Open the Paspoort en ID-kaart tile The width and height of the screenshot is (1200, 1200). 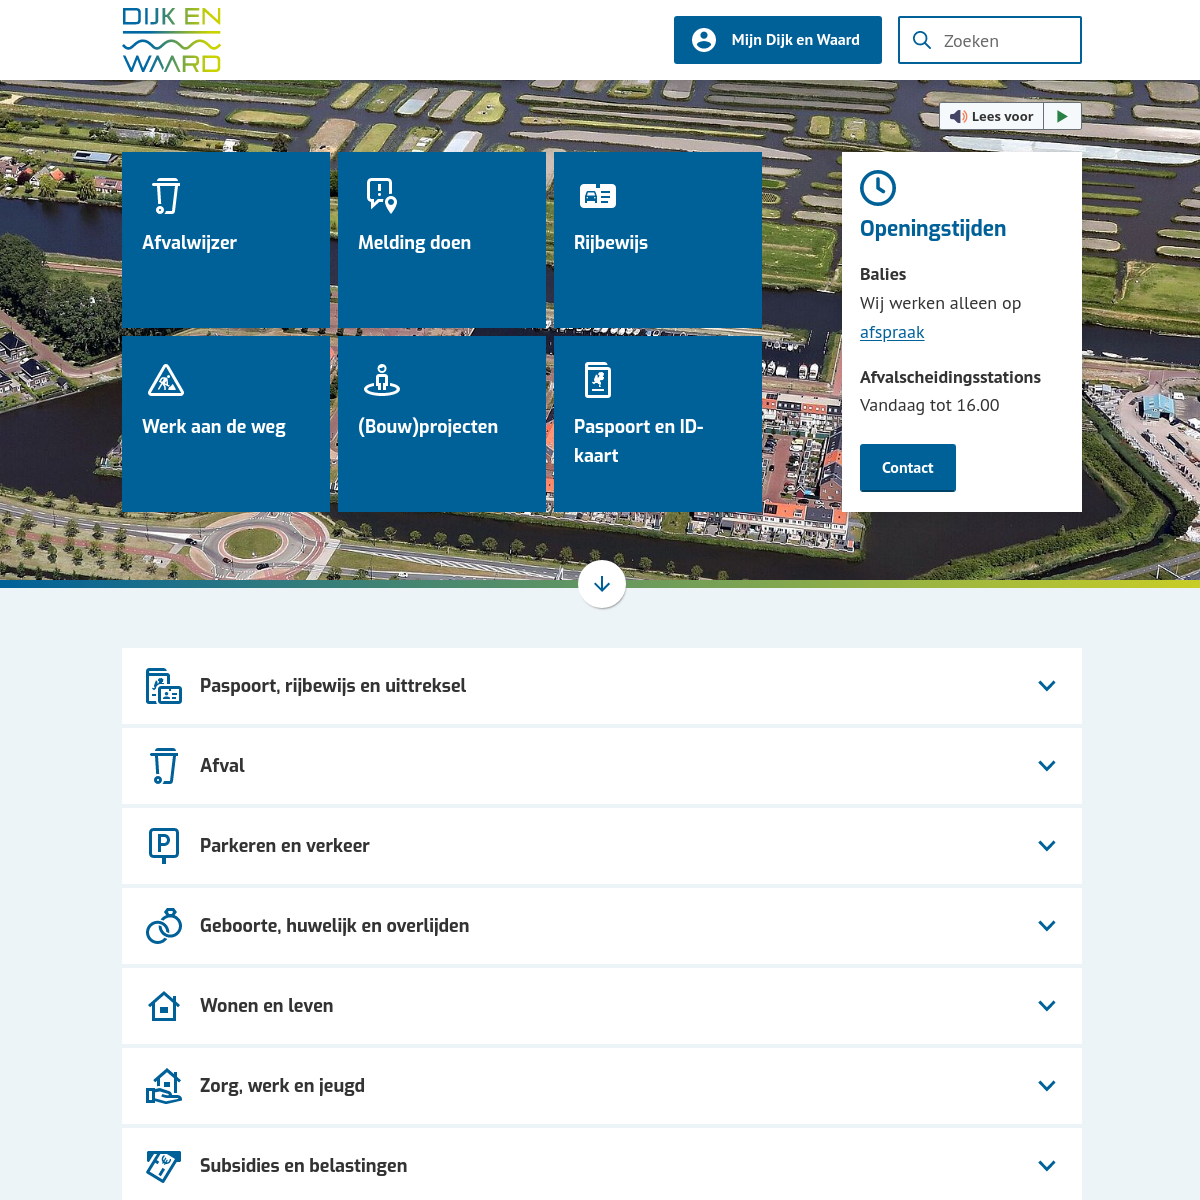click(658, 424)
